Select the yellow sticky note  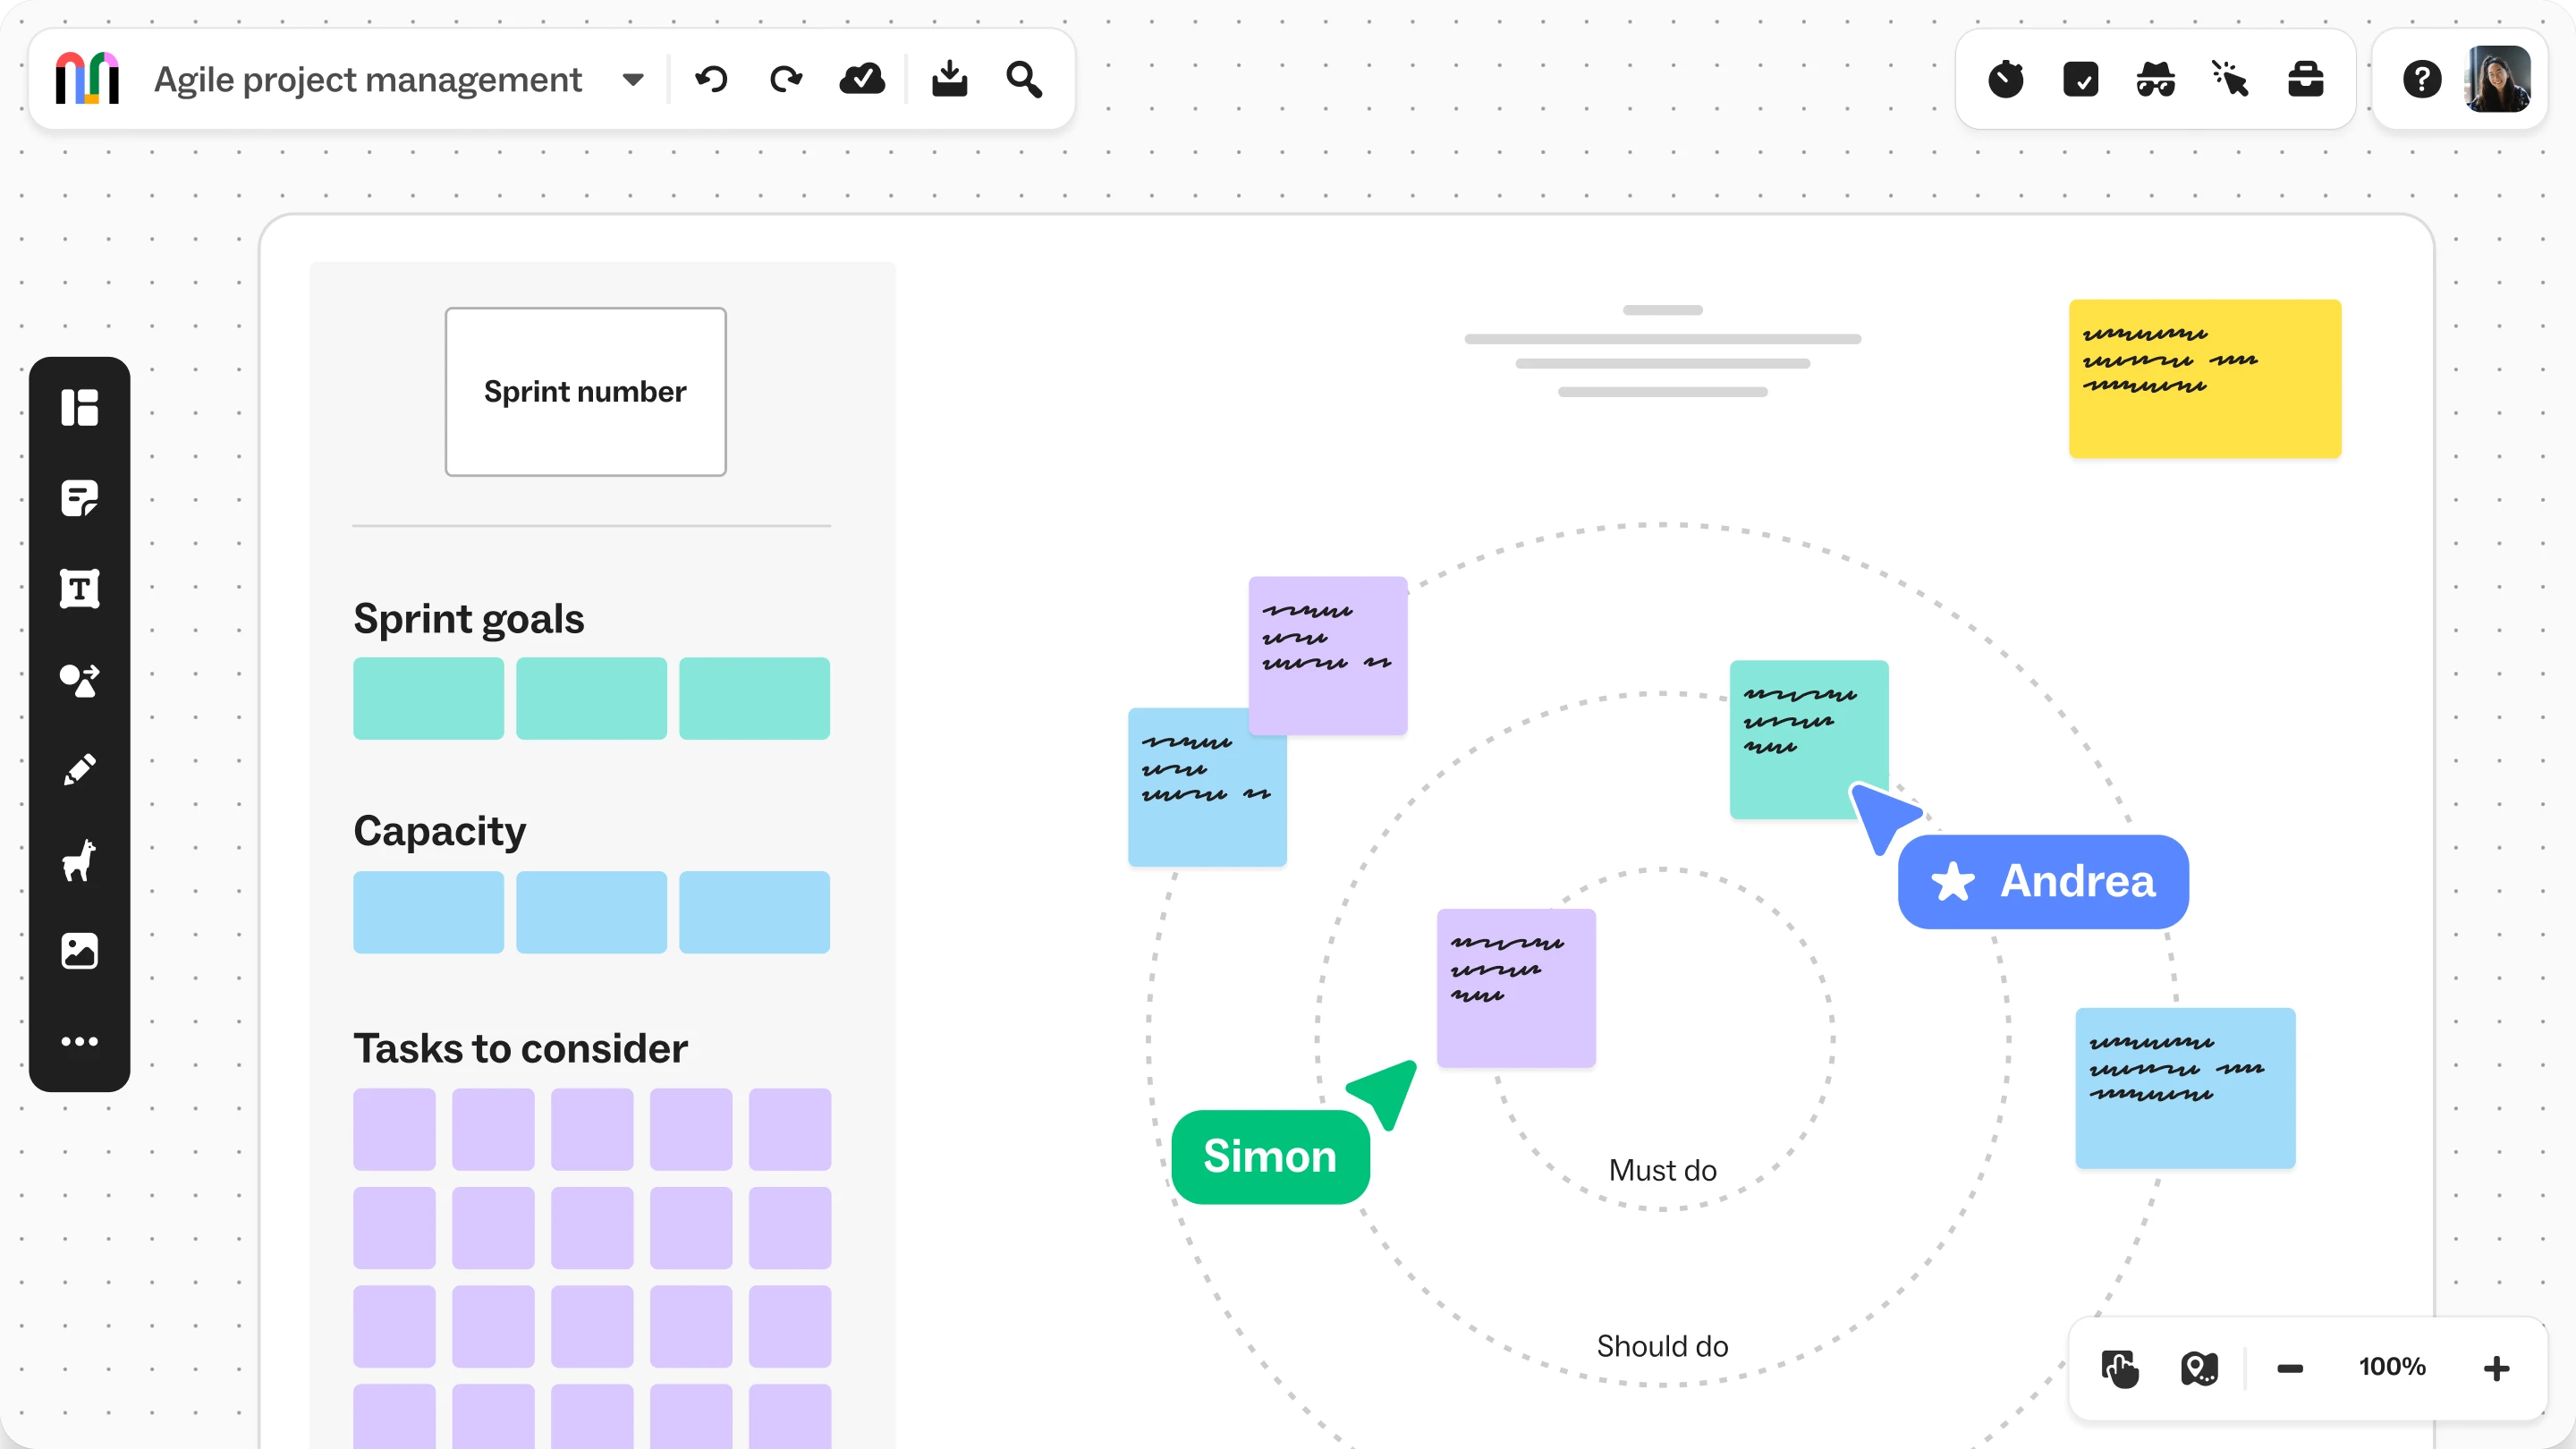coord(2204,378)
